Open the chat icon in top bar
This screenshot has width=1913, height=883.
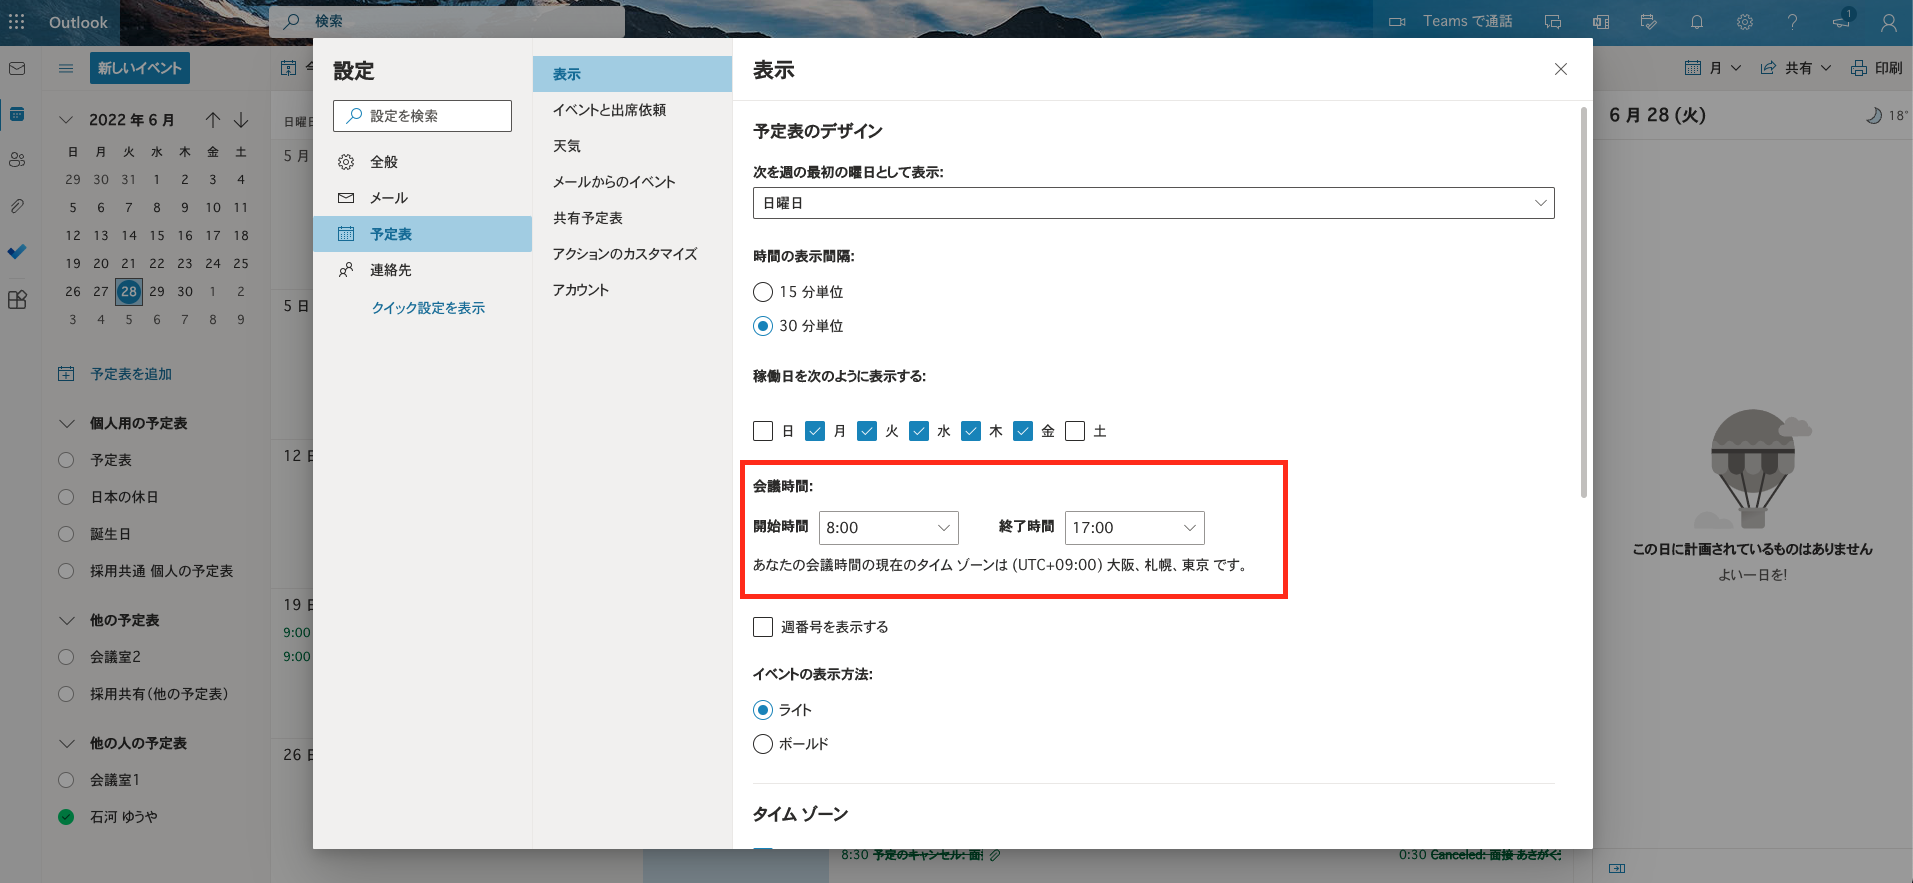coord(1553,22)
